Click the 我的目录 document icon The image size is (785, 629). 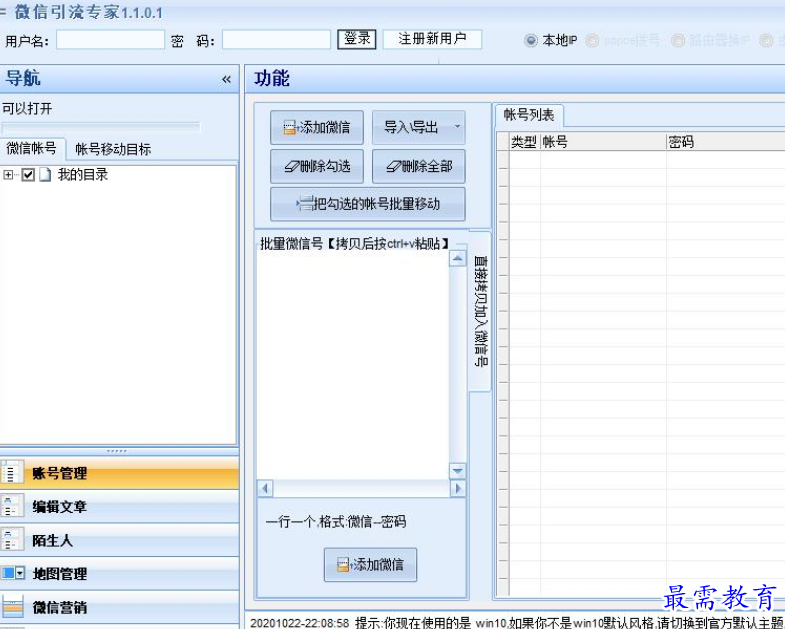tap(45, 175)
